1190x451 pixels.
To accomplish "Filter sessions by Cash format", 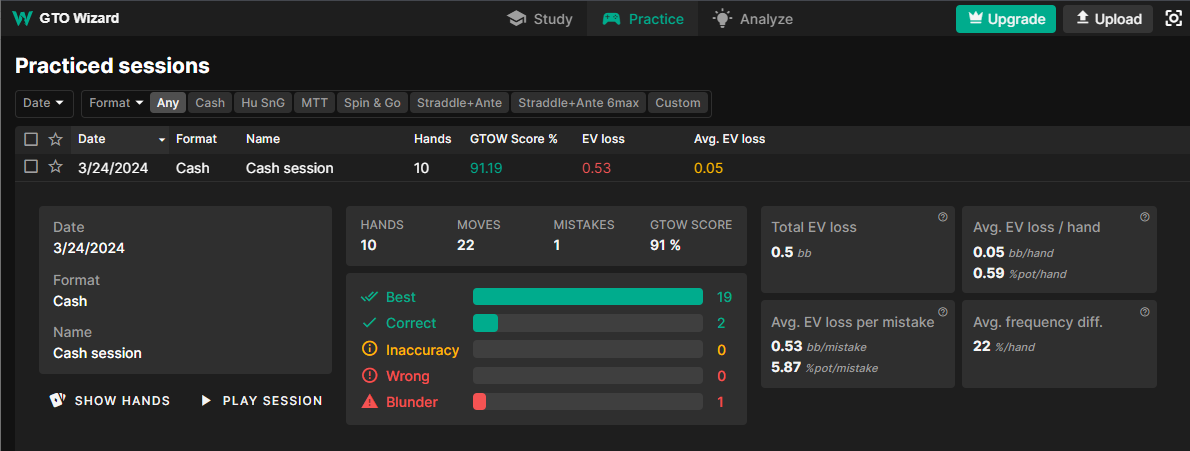I will 210,102.
